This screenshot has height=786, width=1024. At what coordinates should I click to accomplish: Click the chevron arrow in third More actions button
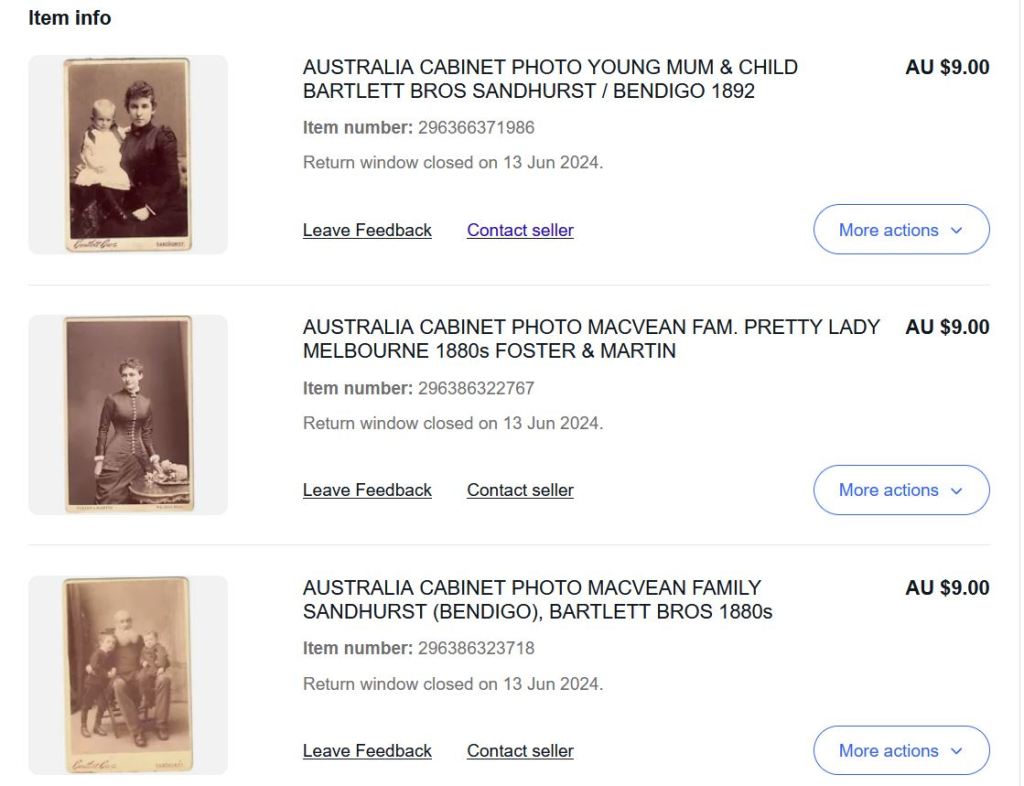click(x=956, y=752)
